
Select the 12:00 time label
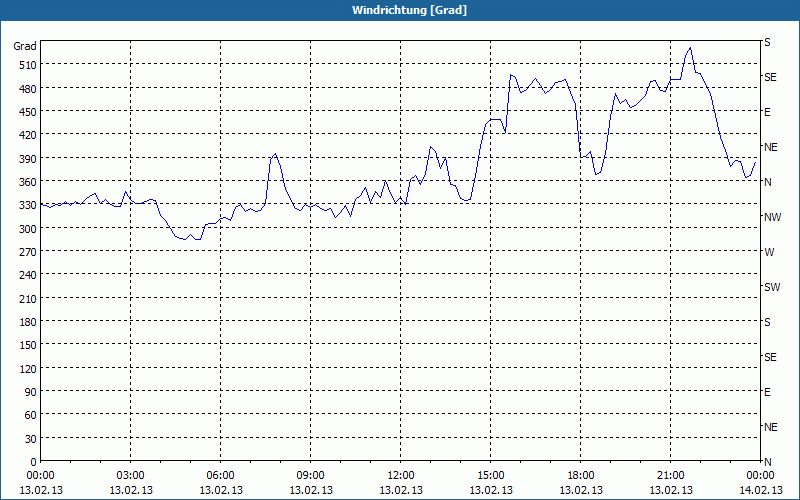(401, 476)
